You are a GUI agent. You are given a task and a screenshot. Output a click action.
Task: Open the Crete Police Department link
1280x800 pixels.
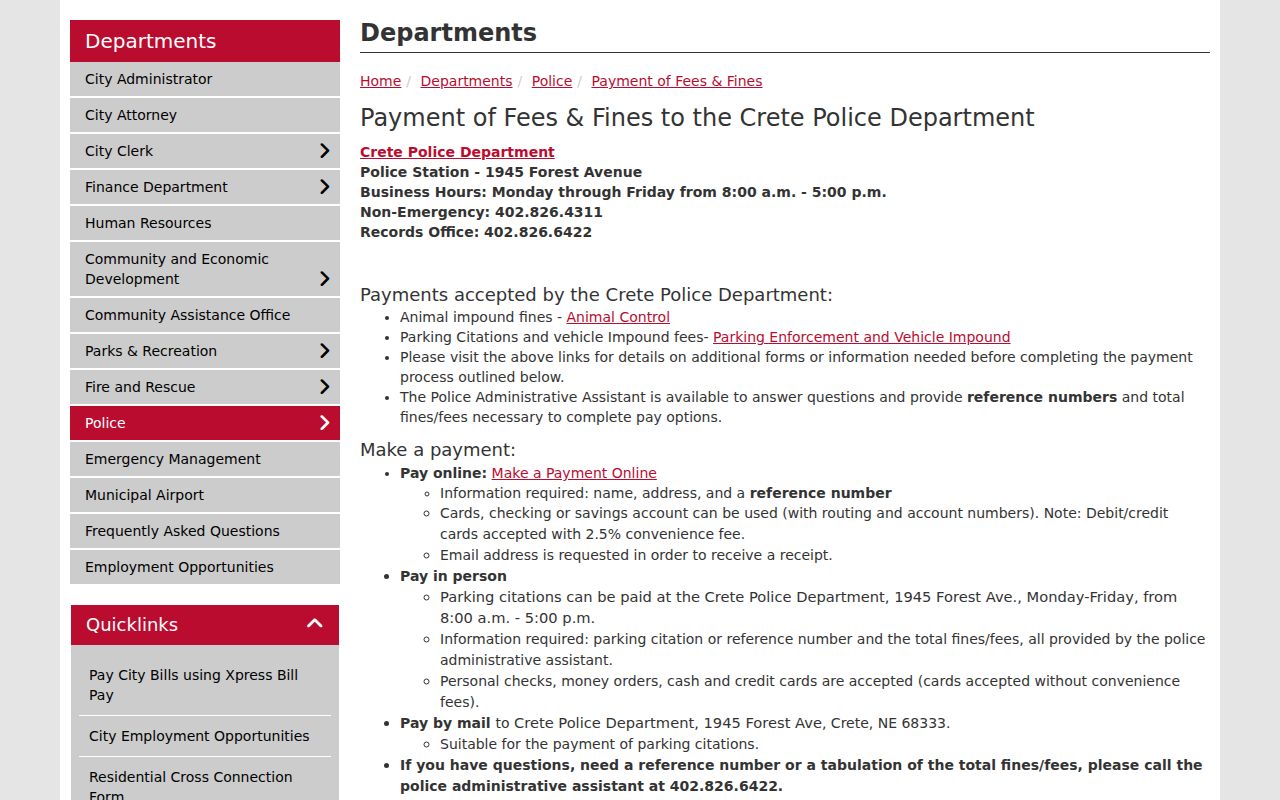(457, 152)
